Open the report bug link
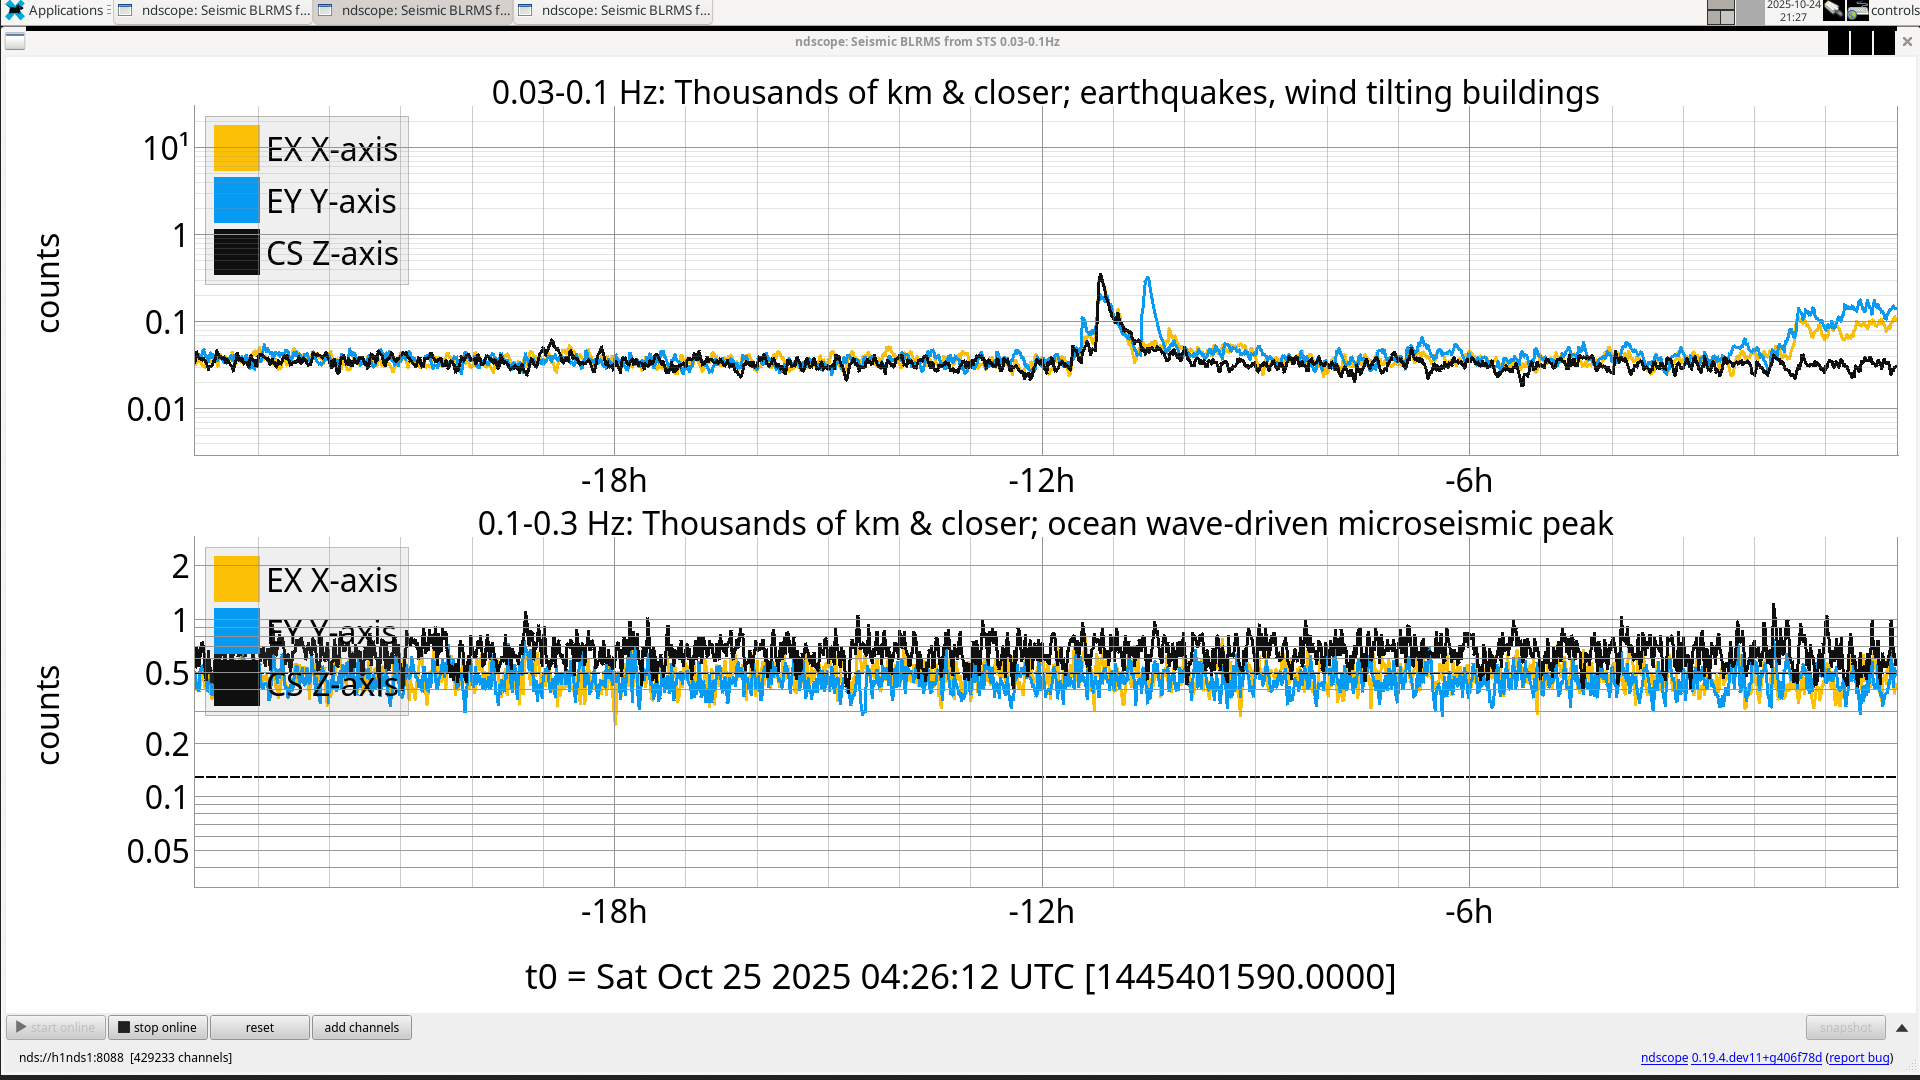Screen dimensions: 1920x1080 pos(1859,1058)
